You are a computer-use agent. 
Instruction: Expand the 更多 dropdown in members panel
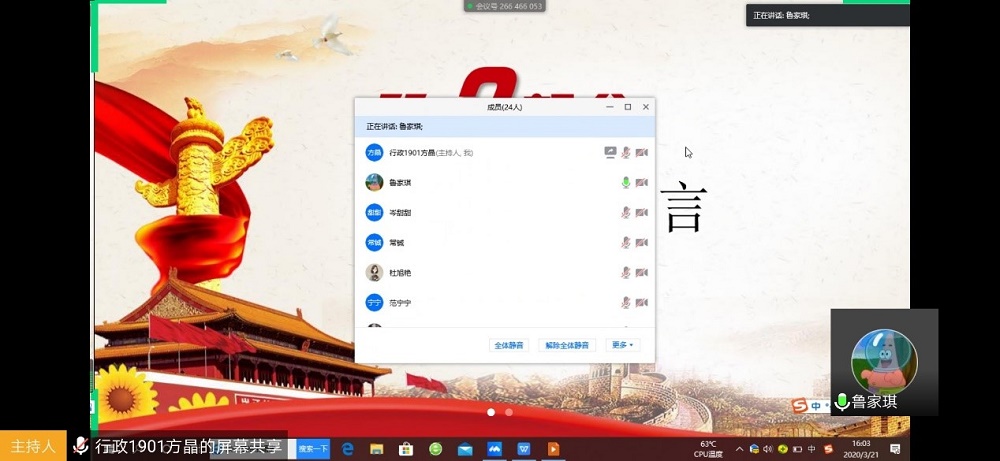pos(622,345)
